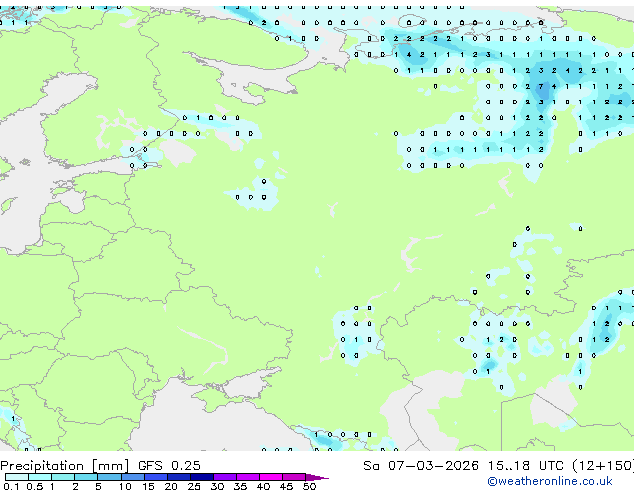Click the legend label "20"
The image size is (634, 490).
click(171, 486)
